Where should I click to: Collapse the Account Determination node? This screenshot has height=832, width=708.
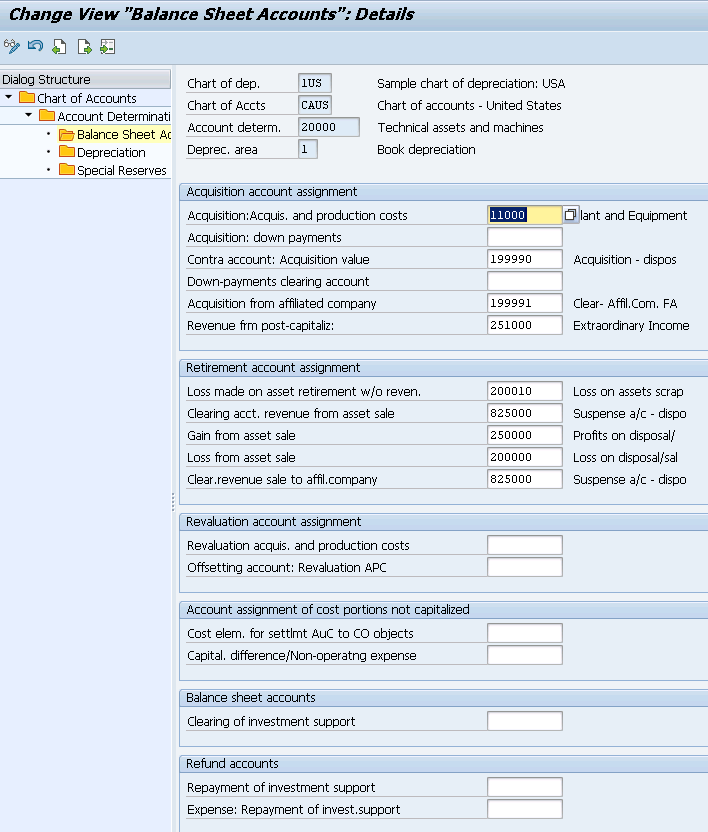tap(29, 115)
